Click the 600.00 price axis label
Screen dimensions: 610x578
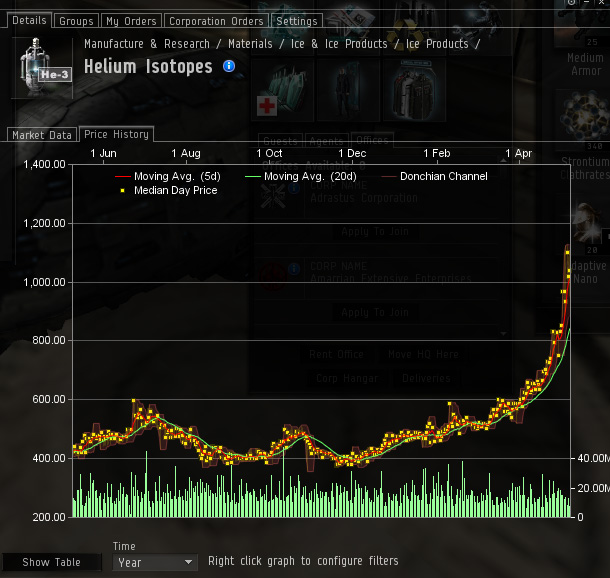(49, 399)
